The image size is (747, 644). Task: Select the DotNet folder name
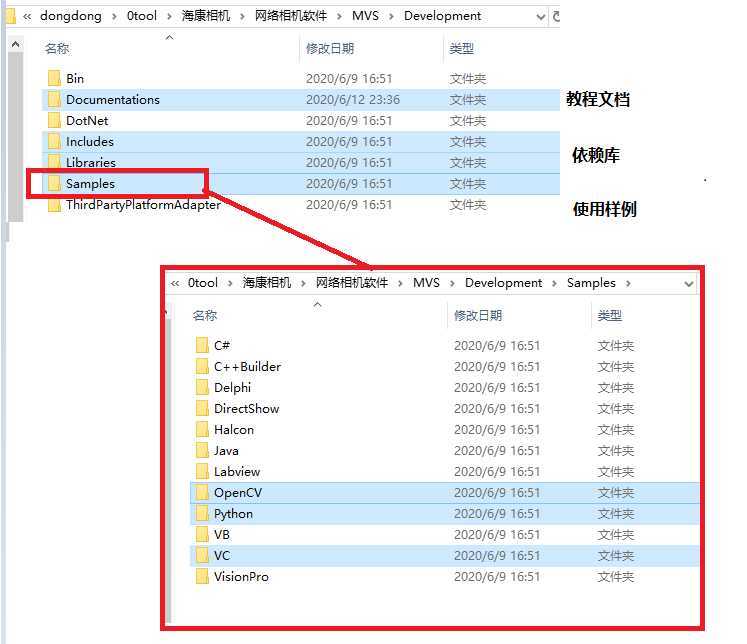point(87,121)
